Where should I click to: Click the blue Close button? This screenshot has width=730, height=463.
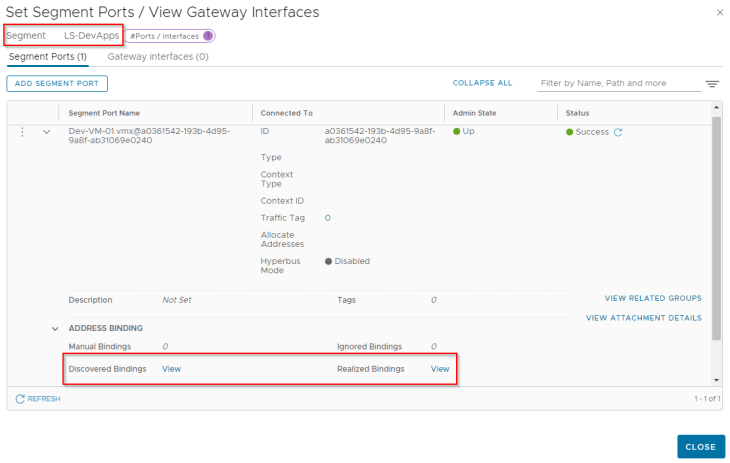[x=701, y=447]
